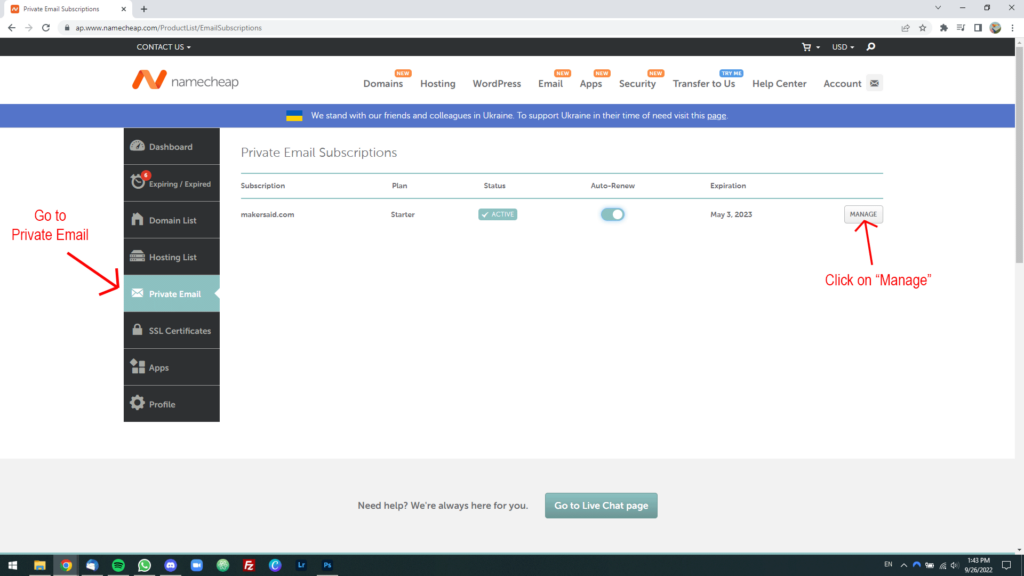1024x576 pixels.
Task: Click the Windows Start button
Action: [12, 565]
